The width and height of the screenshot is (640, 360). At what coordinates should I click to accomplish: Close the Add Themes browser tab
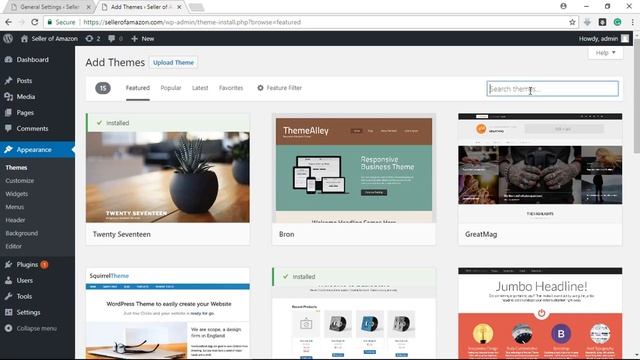(x=179, y=7)
